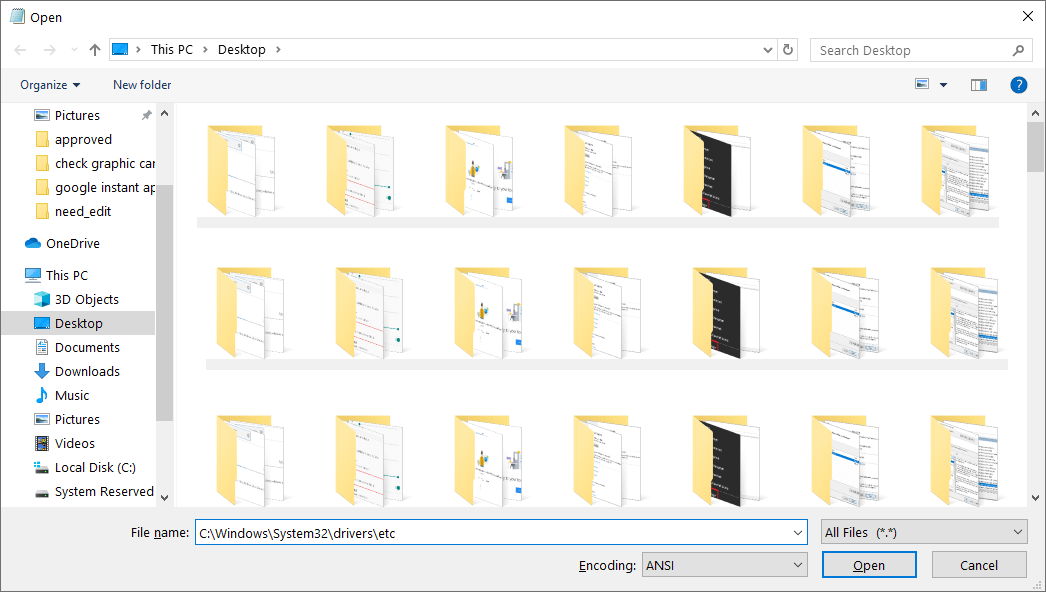Unpin Pictures from Quick access
This screenshot has height=592, width=1046.
[146, 114]
